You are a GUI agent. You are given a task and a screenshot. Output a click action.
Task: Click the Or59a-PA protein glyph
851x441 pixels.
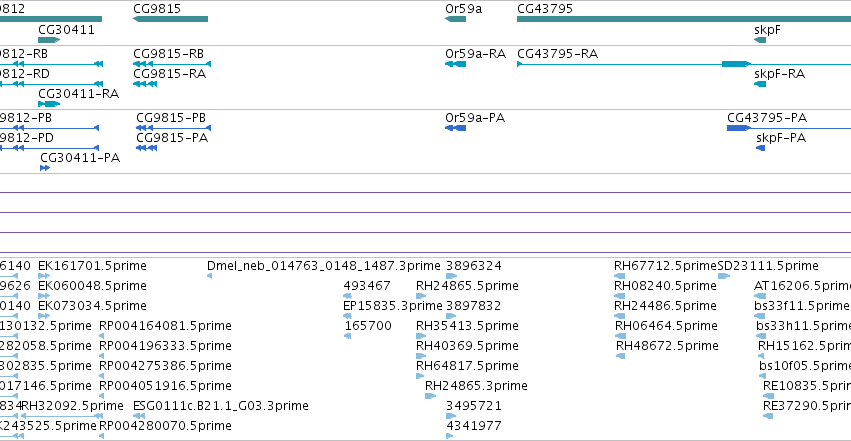pyautogui.click(x=455, y=128)
